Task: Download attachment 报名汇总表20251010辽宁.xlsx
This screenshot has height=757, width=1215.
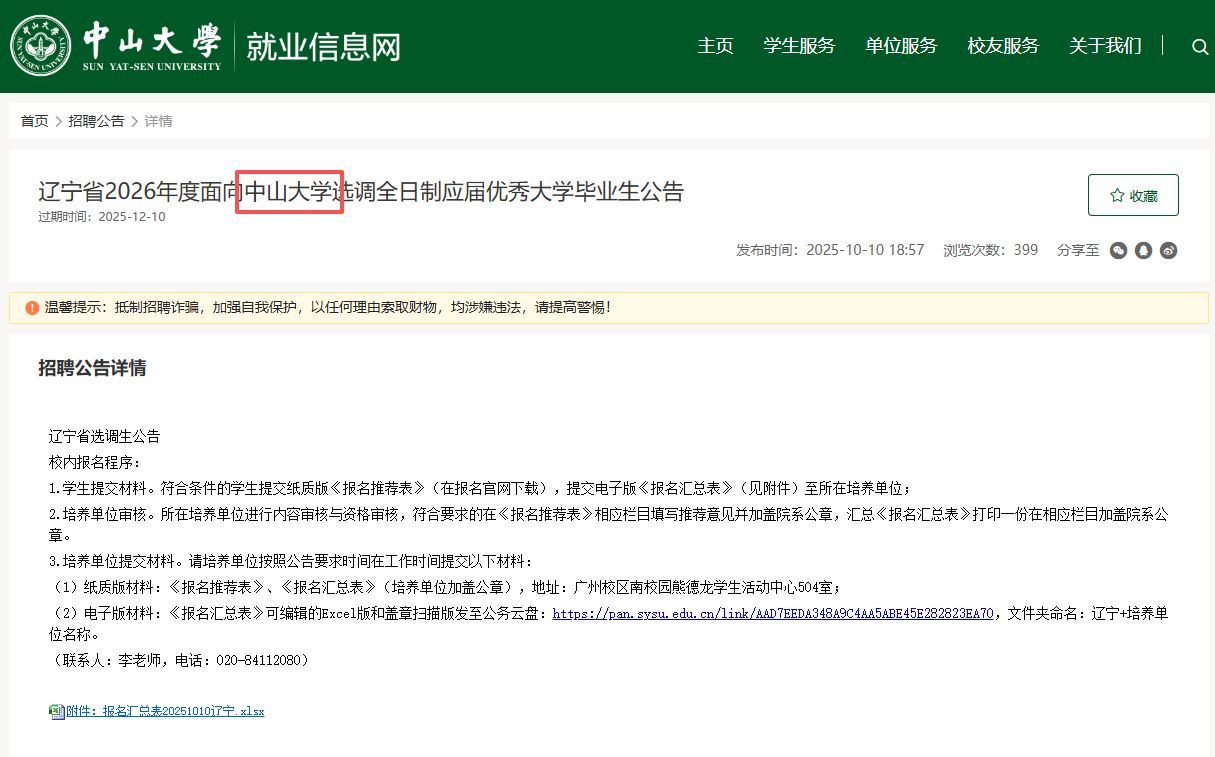Action: [x=165, y=711]
